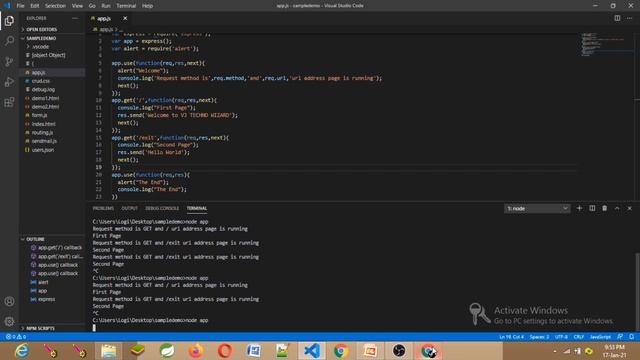Screen dimensions: 640x360
Task: Kill terminal with trash icon
Action: [604, 208]
